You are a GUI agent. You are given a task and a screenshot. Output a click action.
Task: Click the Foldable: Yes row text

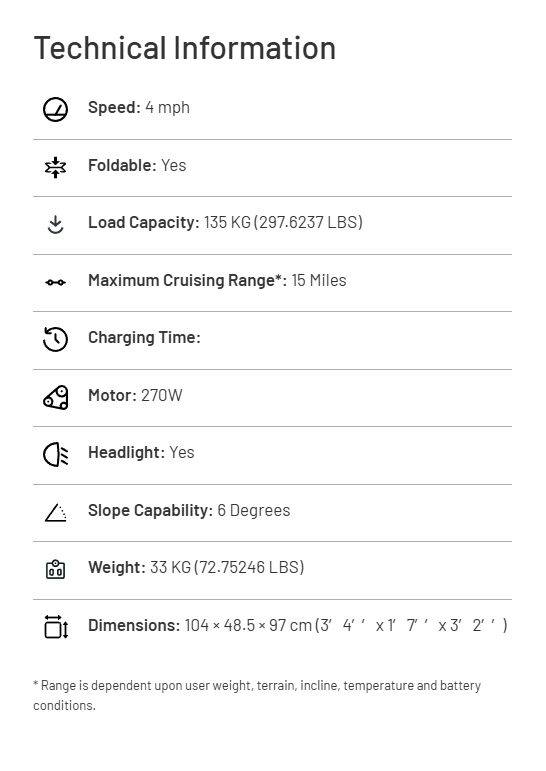click(137, 166)
